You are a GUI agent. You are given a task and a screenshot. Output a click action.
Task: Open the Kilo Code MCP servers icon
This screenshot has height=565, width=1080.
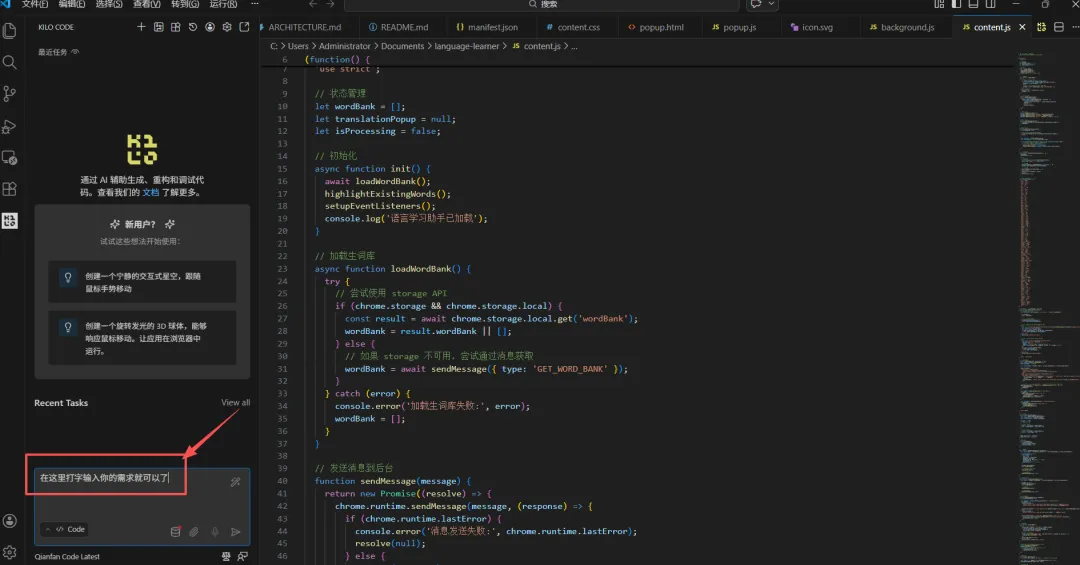[x=158, y=27]
